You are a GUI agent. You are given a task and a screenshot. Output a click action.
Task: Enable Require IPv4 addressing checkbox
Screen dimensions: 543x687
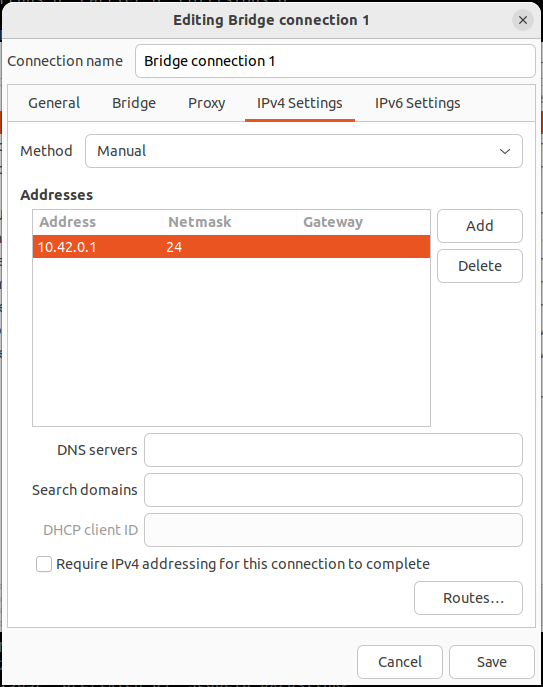click(44, 564)
